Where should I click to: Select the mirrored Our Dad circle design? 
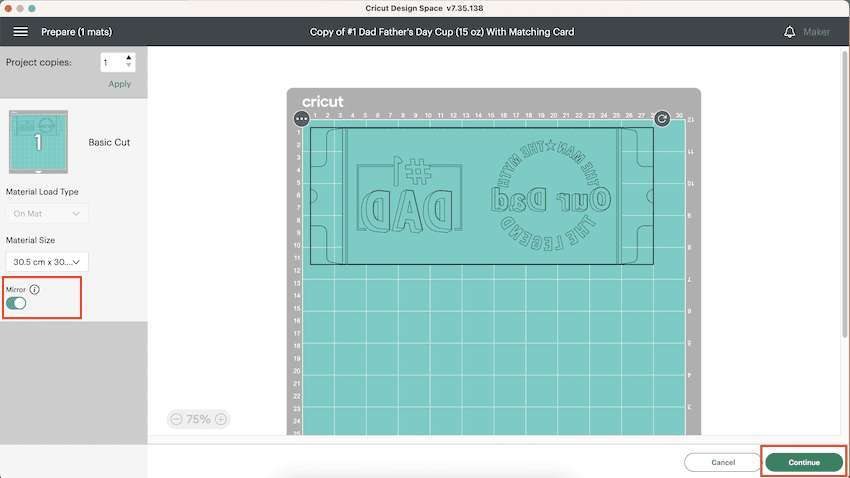click(x=550, y=195)
